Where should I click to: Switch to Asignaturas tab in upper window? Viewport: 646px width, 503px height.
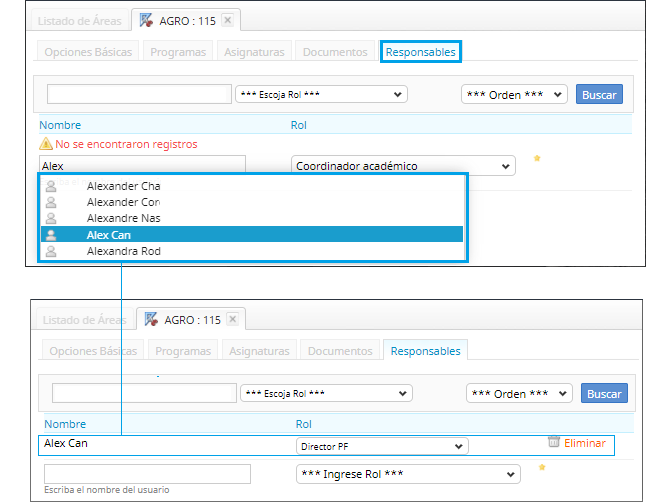click(x=254, y=52)
